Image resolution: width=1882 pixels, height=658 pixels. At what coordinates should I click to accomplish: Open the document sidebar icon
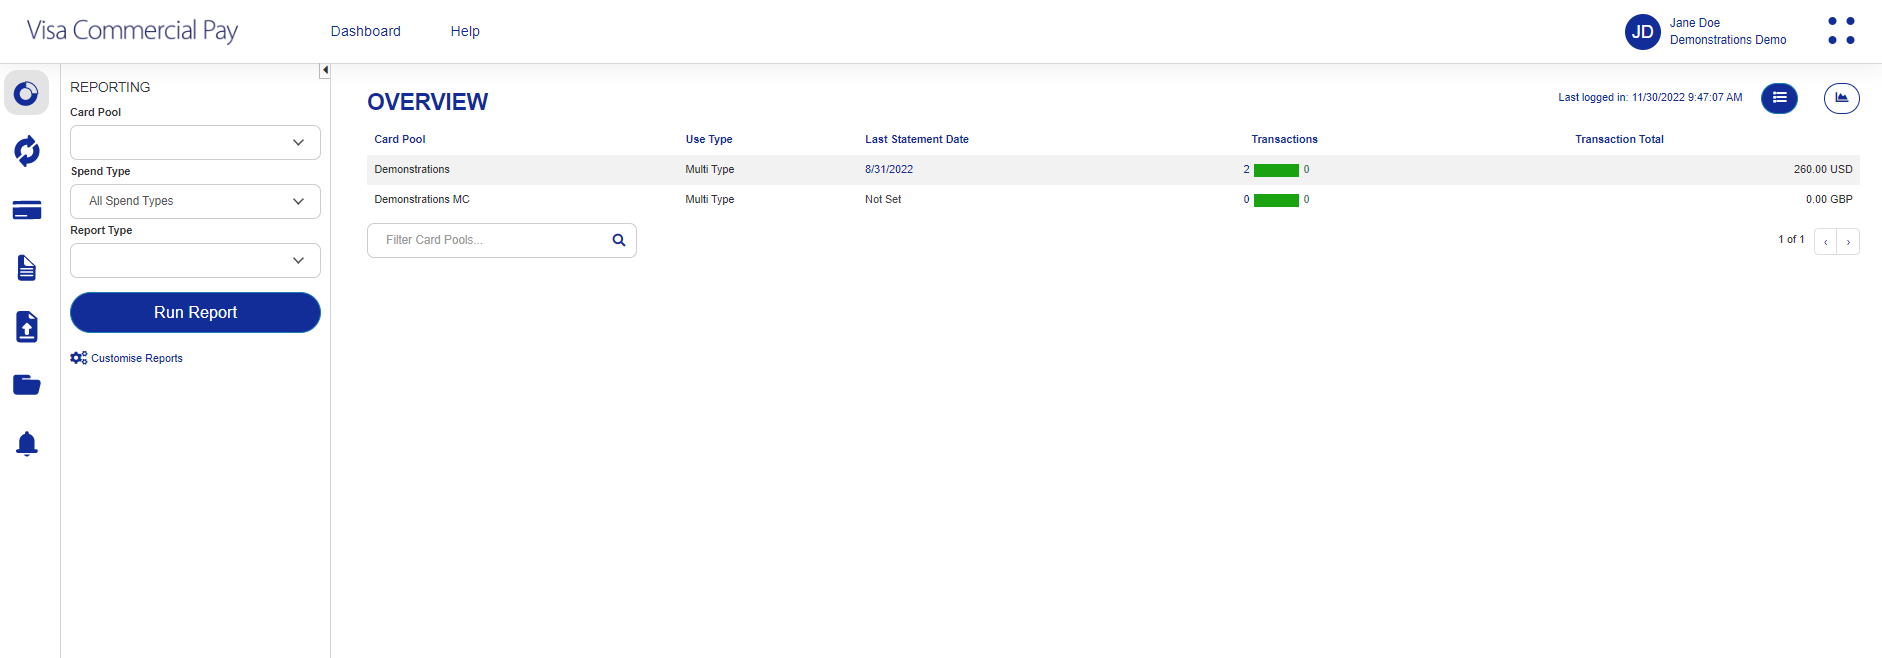27,268
